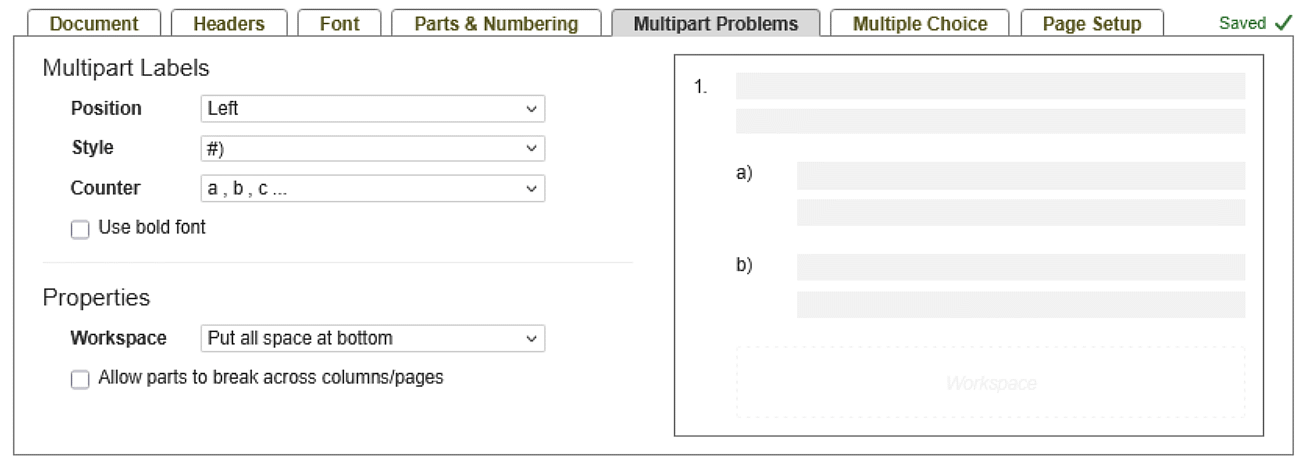This screenshot has height=467, width=1305.
Task: Toggle Allow parts to break across columns/pages
Action: [x=80, y=380]
